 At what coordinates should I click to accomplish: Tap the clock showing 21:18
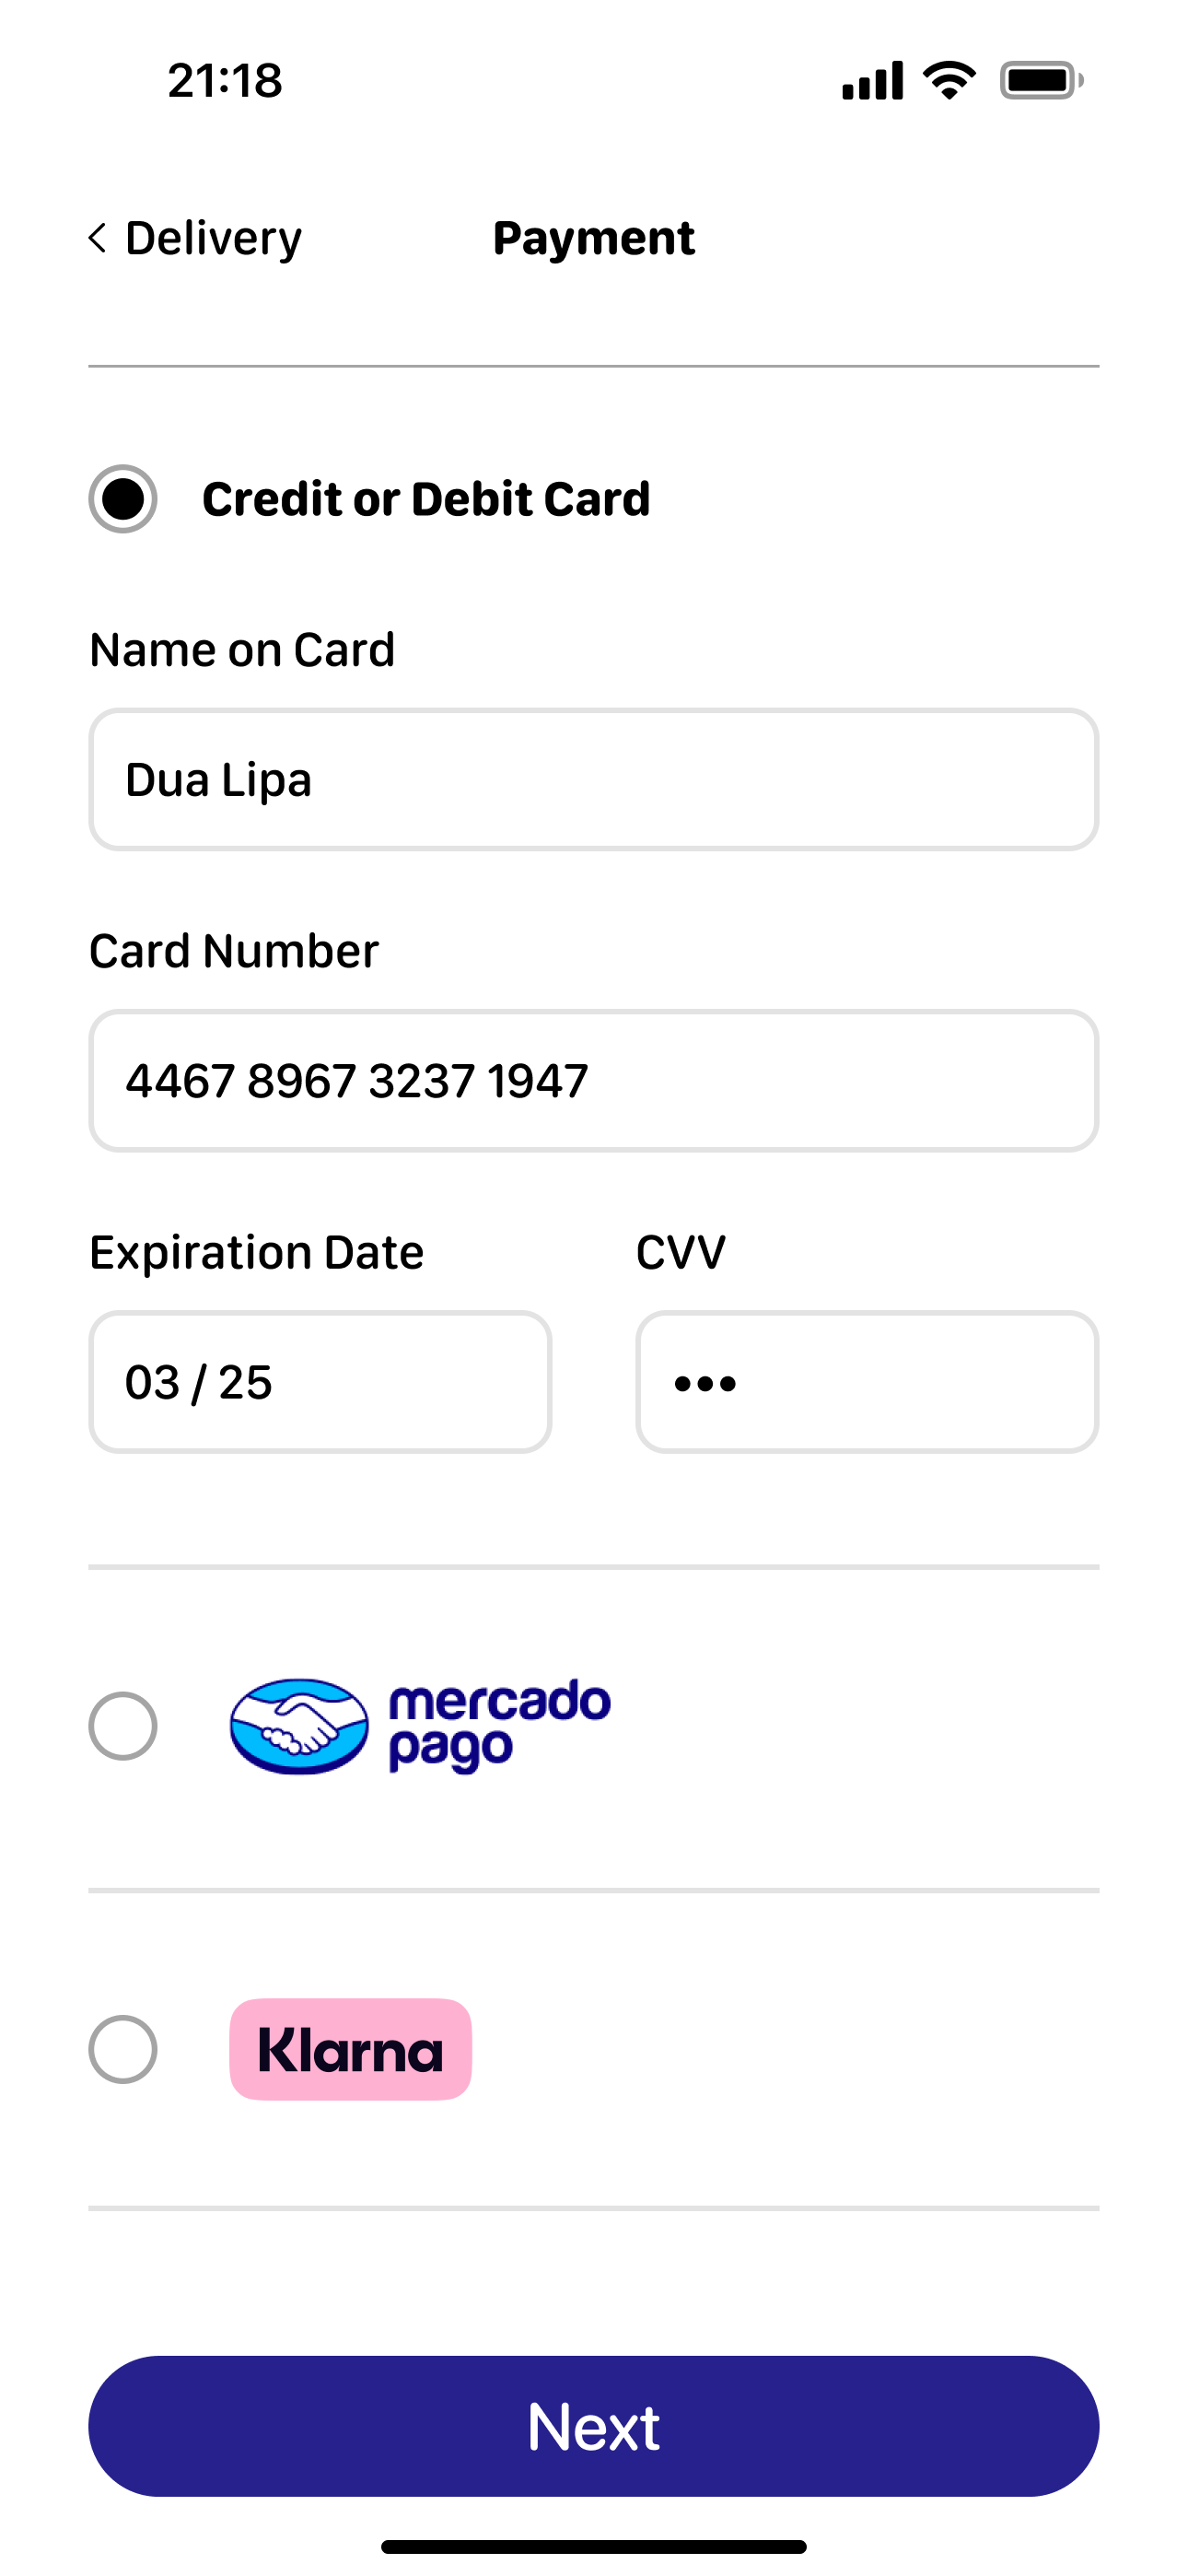coord(225,80)
